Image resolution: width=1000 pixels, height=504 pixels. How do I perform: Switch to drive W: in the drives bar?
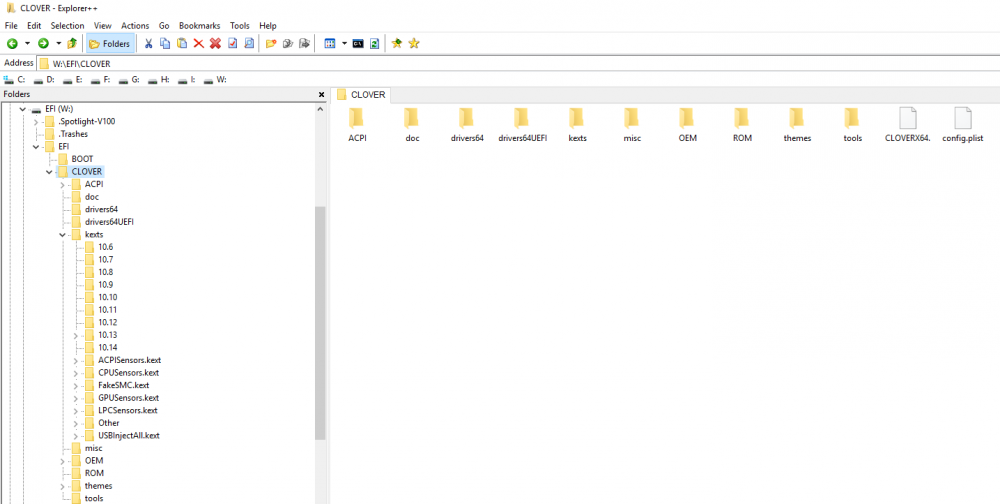coord(216,80)
